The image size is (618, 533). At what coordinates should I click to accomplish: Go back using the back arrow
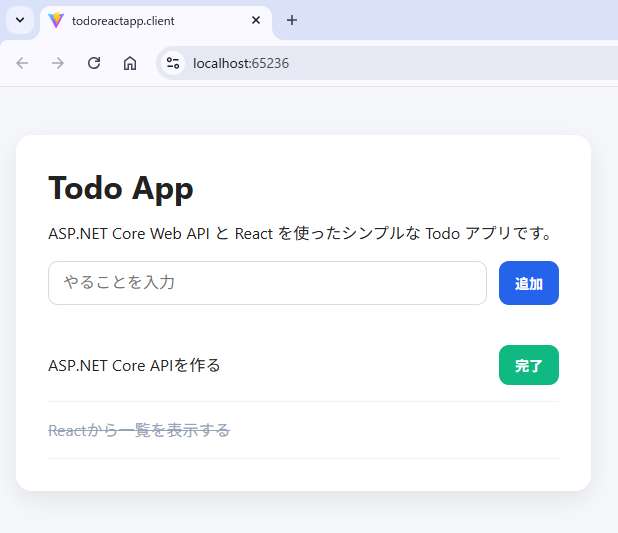pos(22,63)
